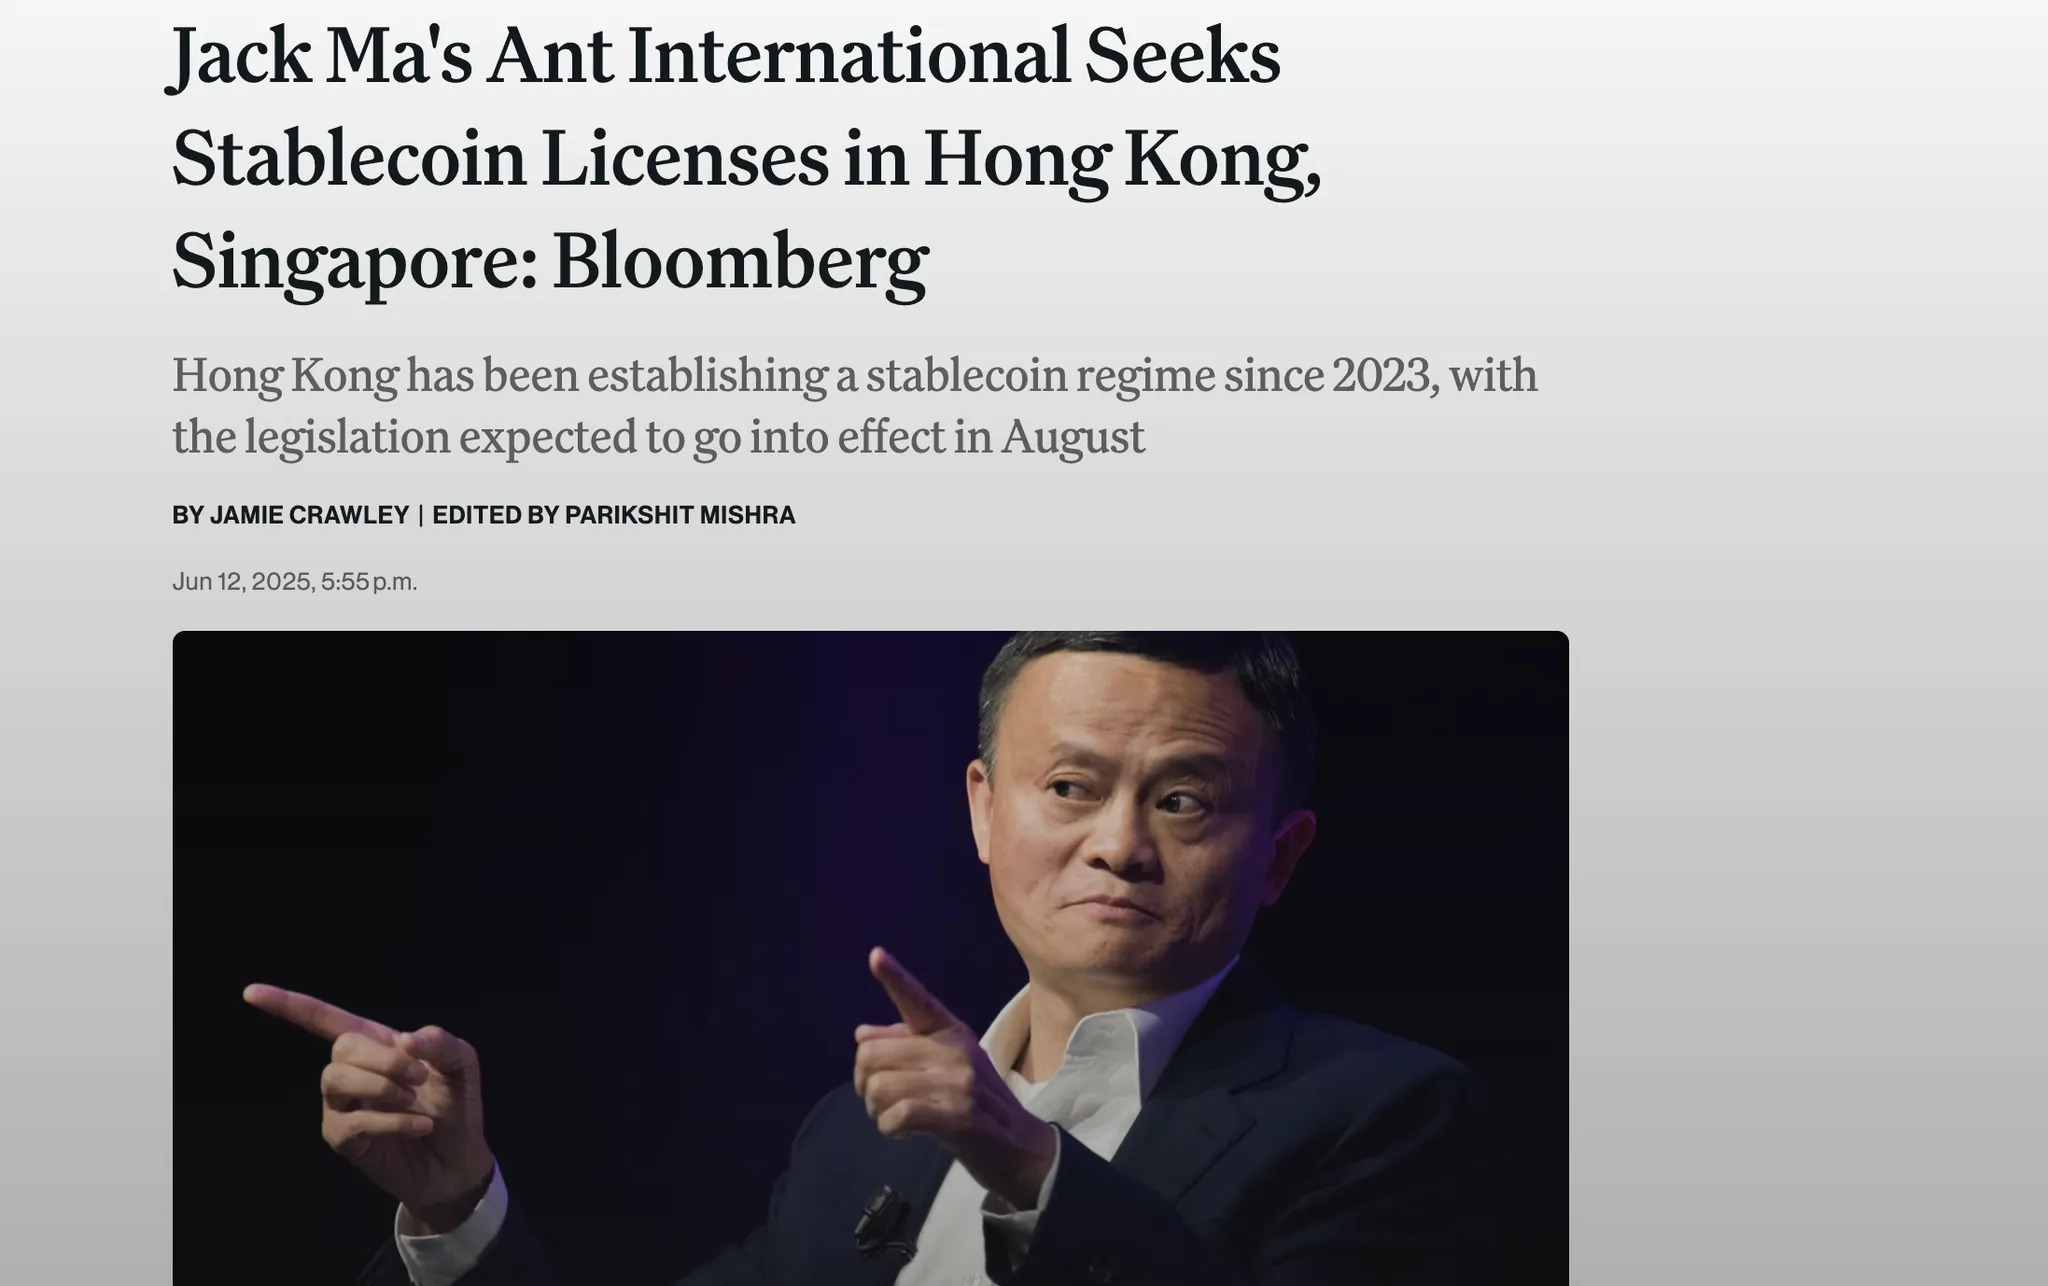Click the word August in the subheading
Screen dimensions: 2048x1286
[1072, 437]
